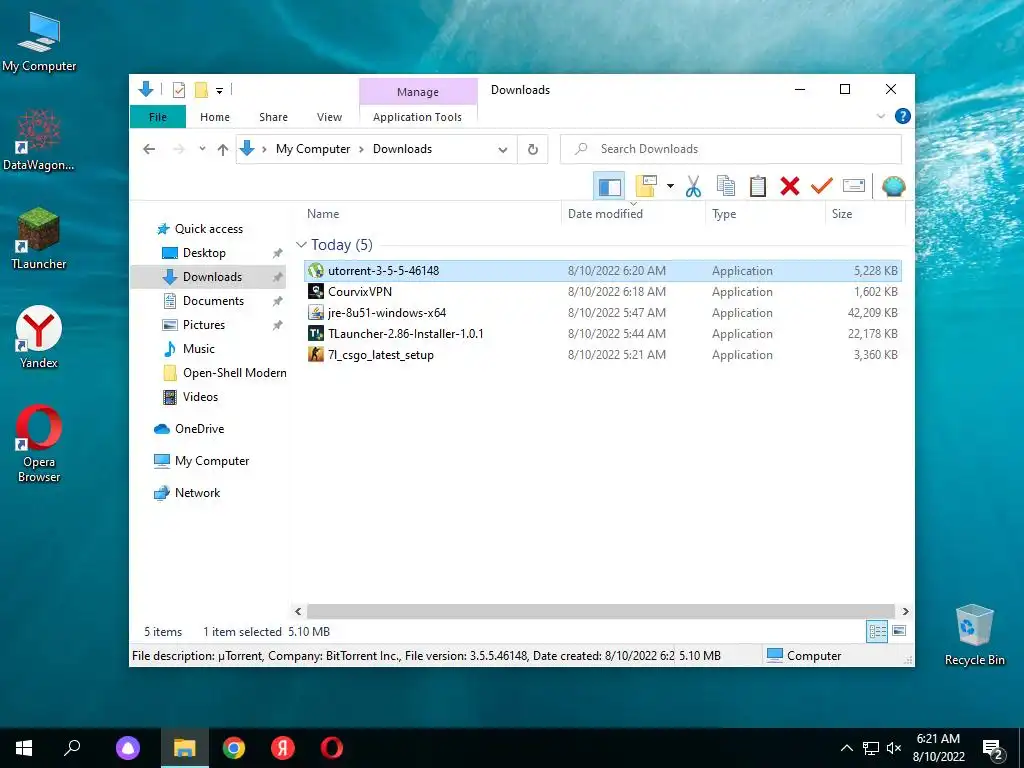1024x768 pixels.
Task: Open taskbar Search magnifier
Action: point(72,748)
